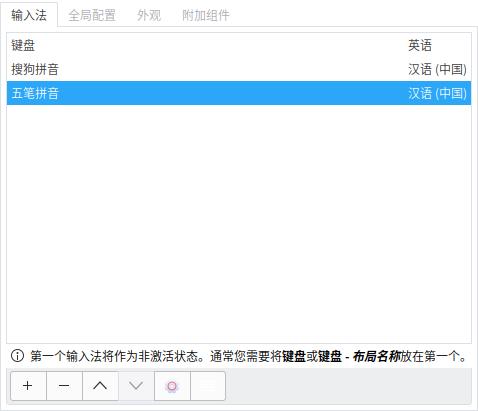478x411 pixels.
Task: Select the 搜狗拼音 input method row
Action: [x=239, y=69]
